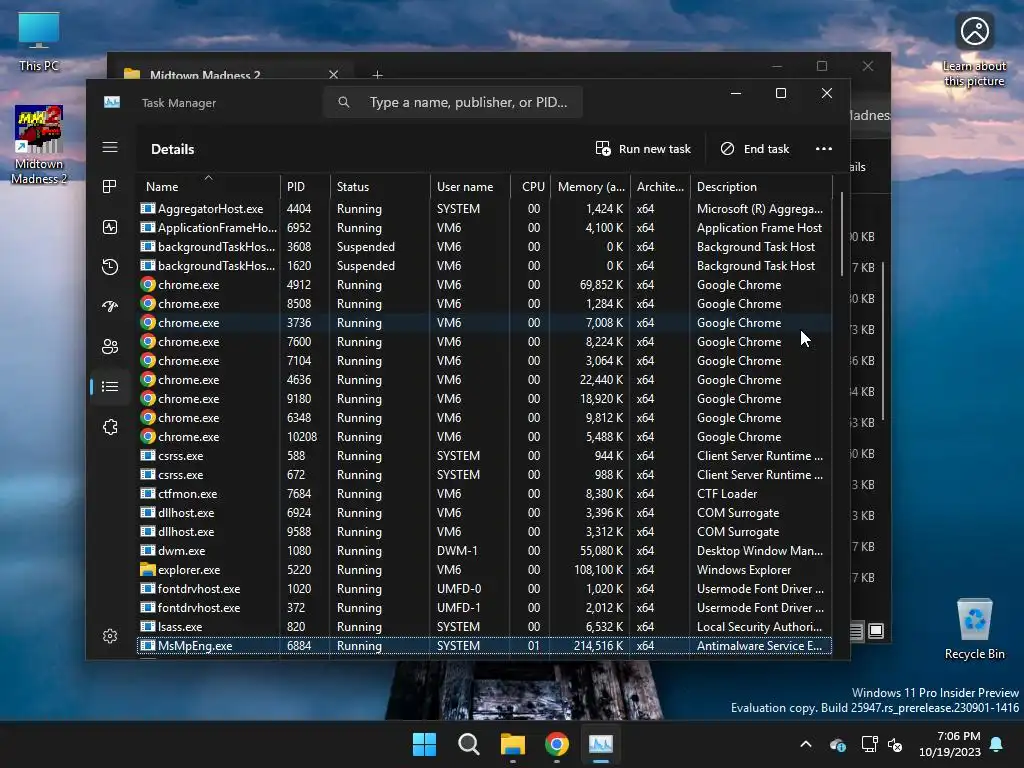Select the Details page icon in sidebar

coord(110,387)
